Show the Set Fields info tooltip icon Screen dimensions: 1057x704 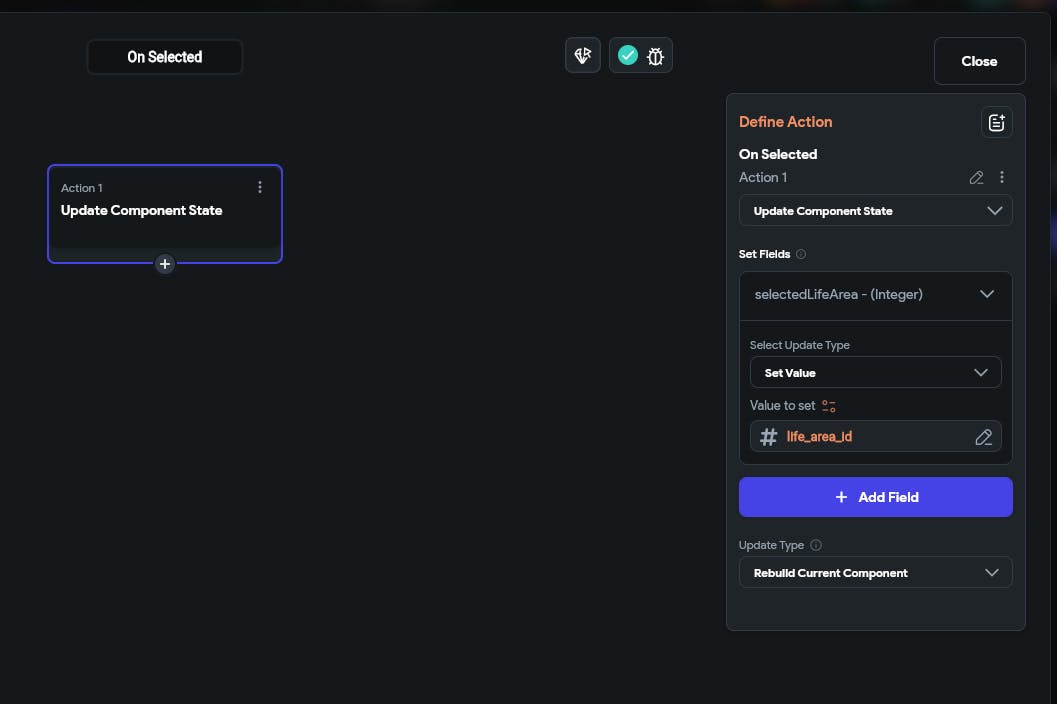[x=801, y=254]
